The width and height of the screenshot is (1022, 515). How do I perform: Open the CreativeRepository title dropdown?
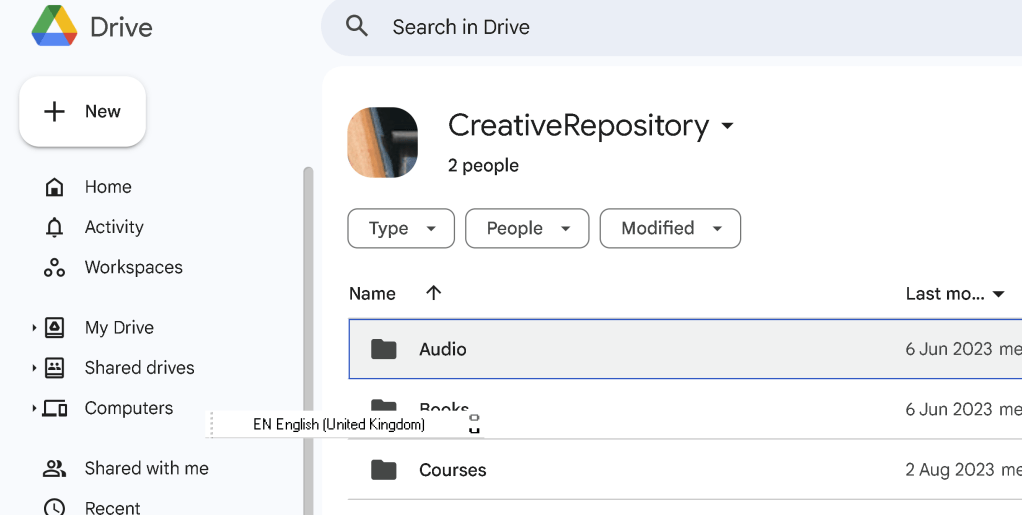pos(727,126)
